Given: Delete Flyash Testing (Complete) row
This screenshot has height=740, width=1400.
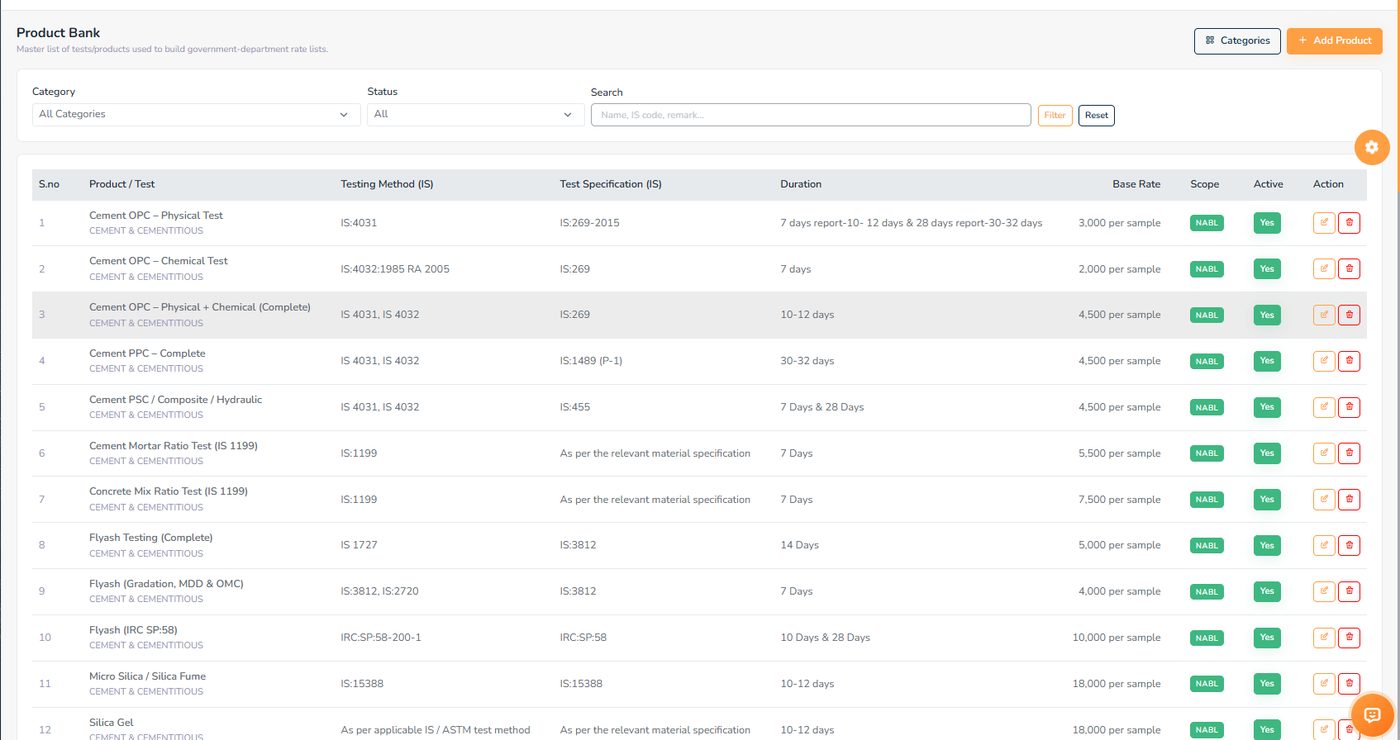Looking at the screenshot, I should click(1349, 545).
